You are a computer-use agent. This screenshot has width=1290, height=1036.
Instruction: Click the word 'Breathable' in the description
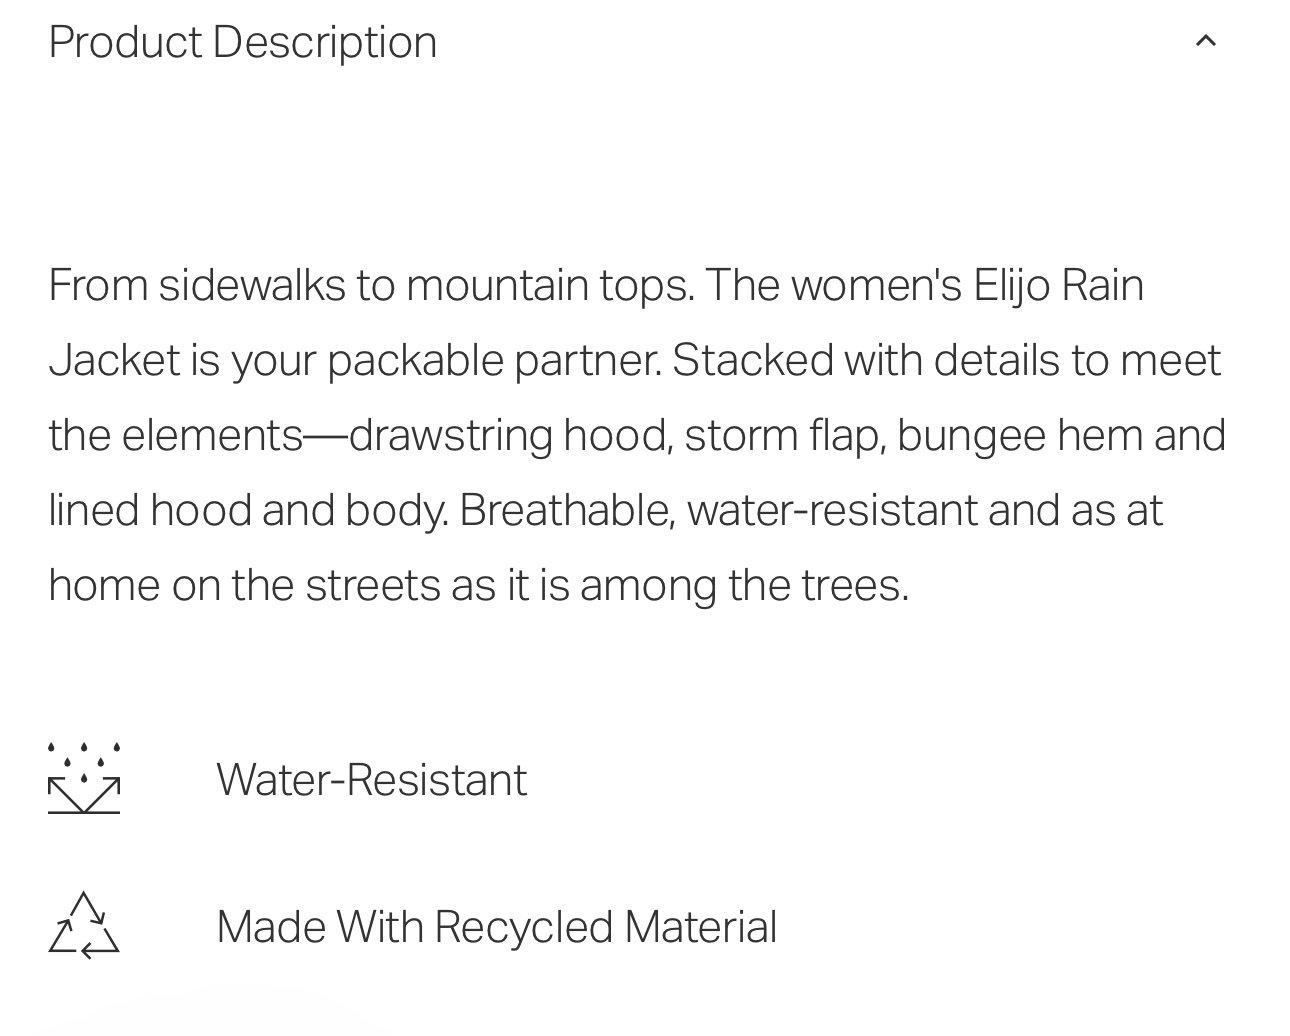coord(567,511)
